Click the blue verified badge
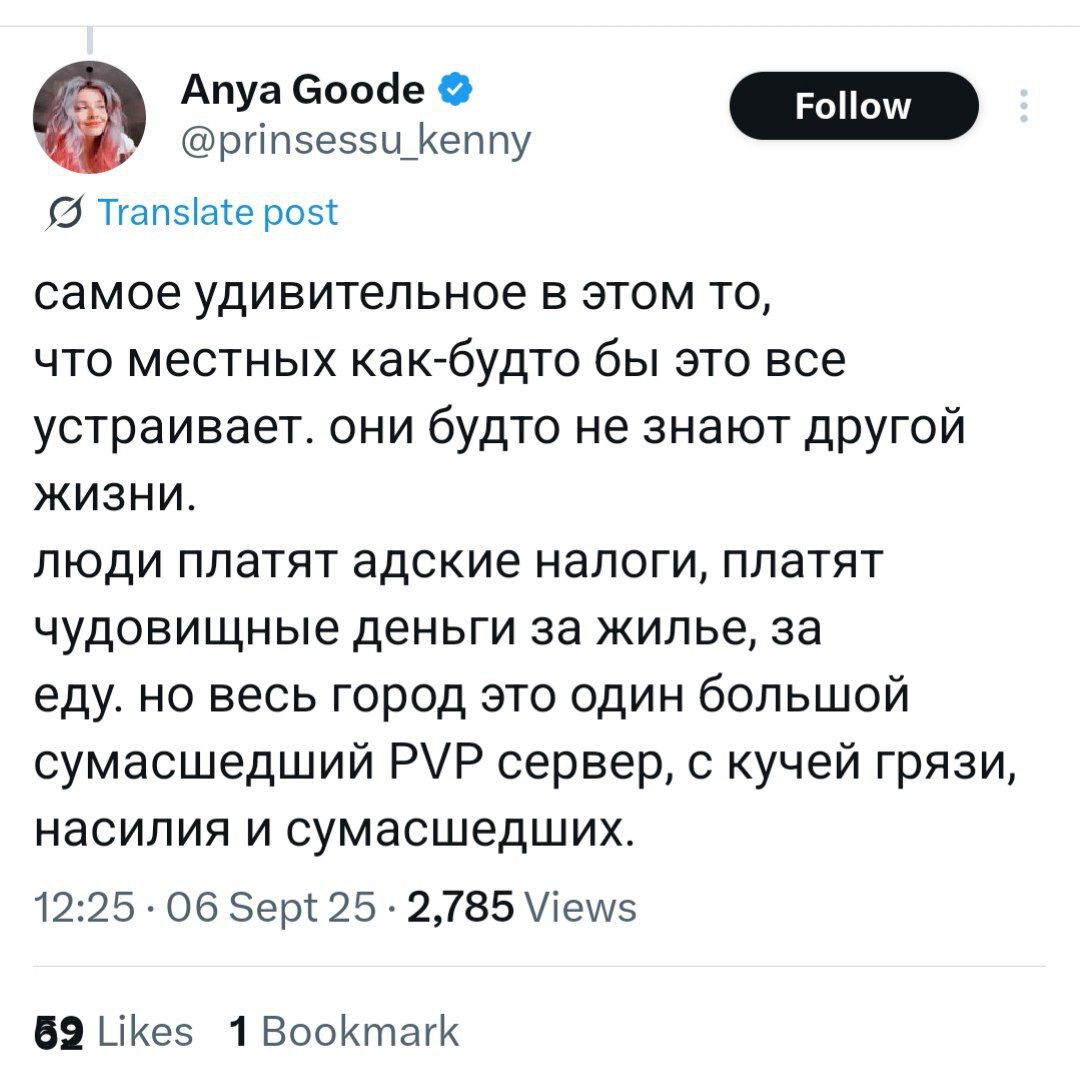 coord(451,92)
